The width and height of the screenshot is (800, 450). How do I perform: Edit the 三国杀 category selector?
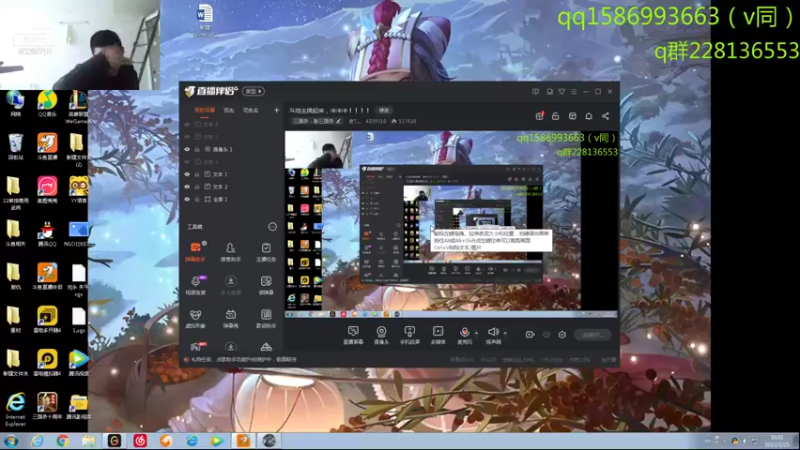(x=317, y=121)
